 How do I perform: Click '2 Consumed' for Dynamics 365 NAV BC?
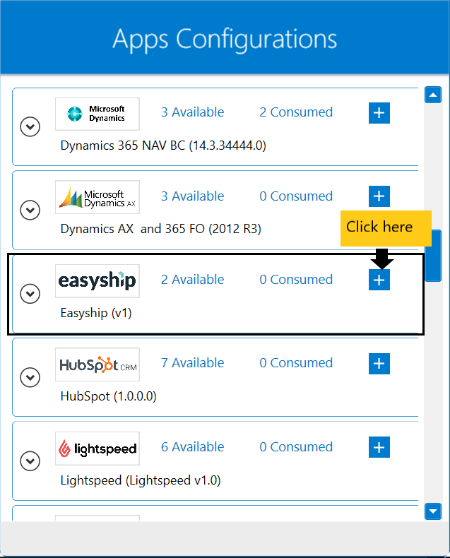pyautogui.click(x=296, y=112)
